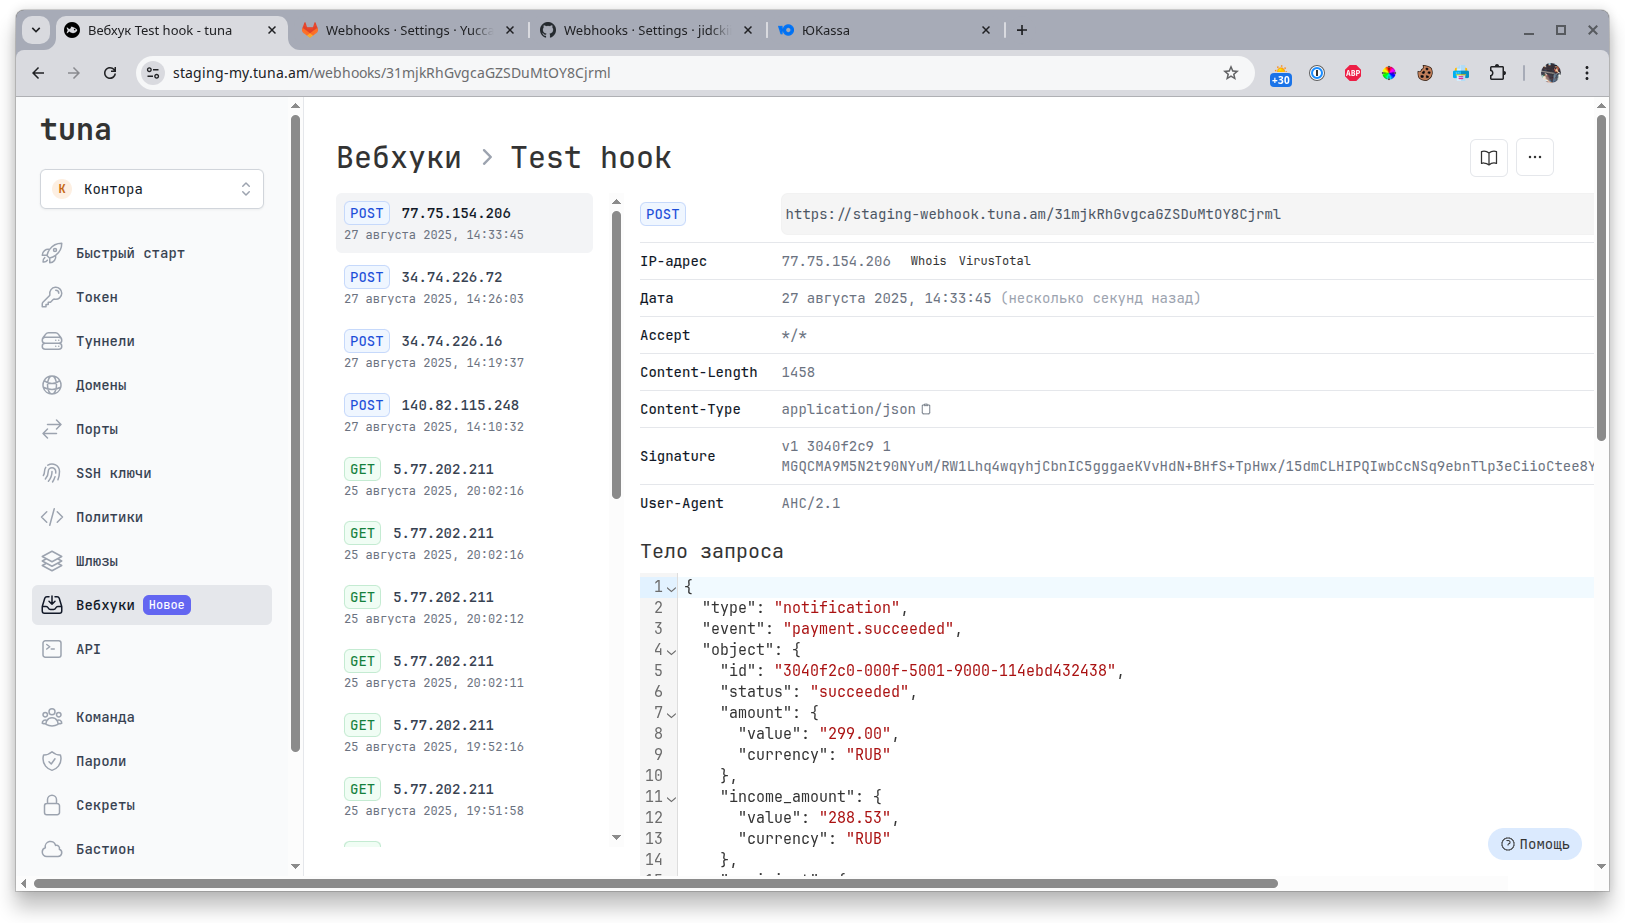The width and height of the screenshot is (1625, 923).
Task: Select Вебхуки in the sidebar
Action: point(152,605)
